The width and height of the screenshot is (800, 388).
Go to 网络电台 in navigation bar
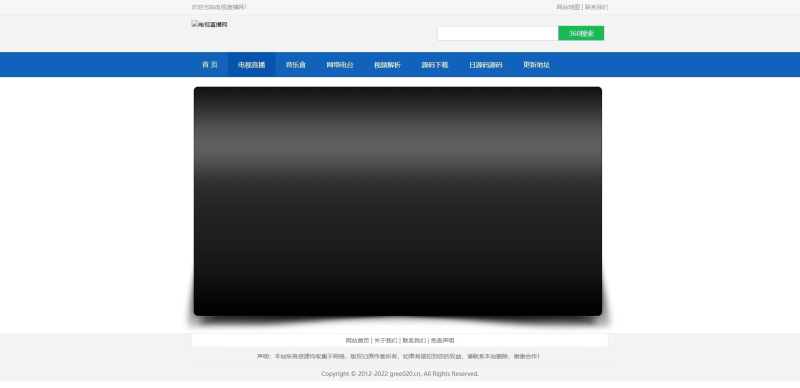(x=340, y=65)
